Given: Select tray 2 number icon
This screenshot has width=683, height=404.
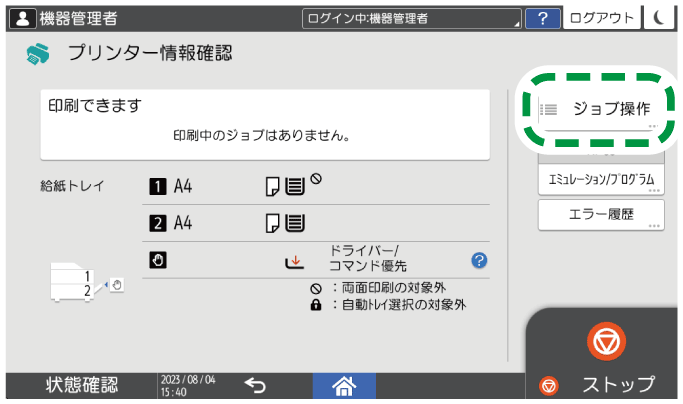Looking at the screenshot, I should pos(158,223).
